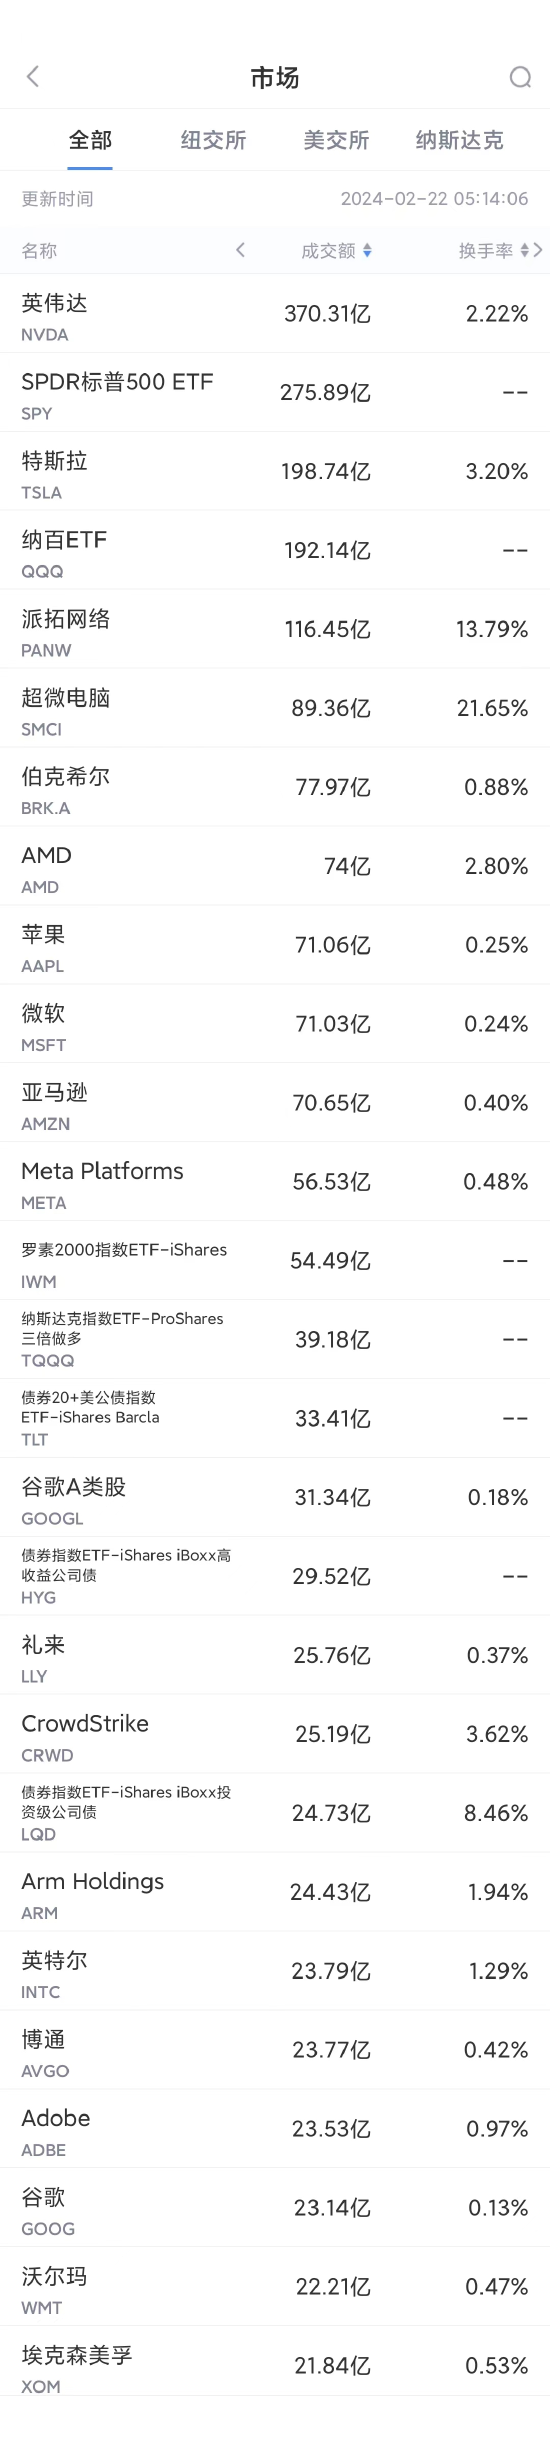Select the 全部 tab

pyautogui.click(x=90, y=140)
